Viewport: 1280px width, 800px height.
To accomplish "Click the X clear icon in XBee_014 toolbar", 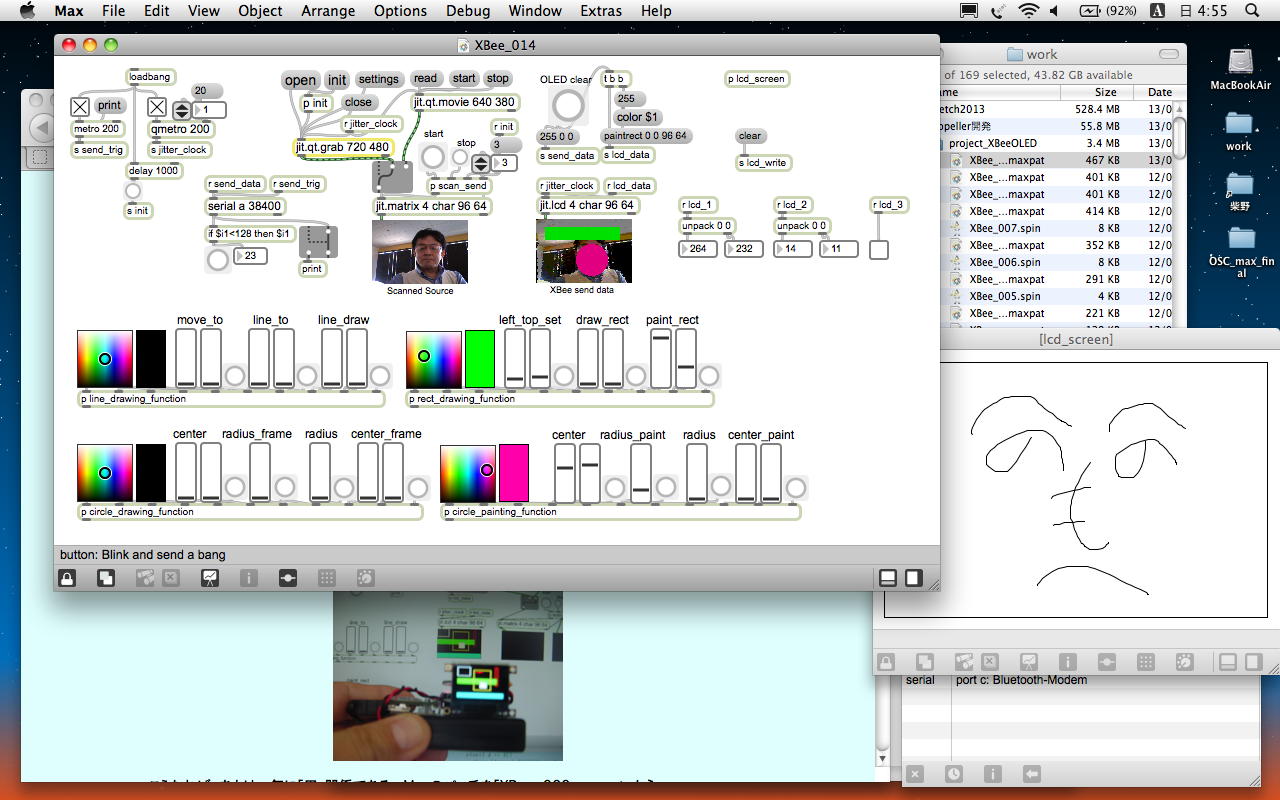I will point(171,578).
